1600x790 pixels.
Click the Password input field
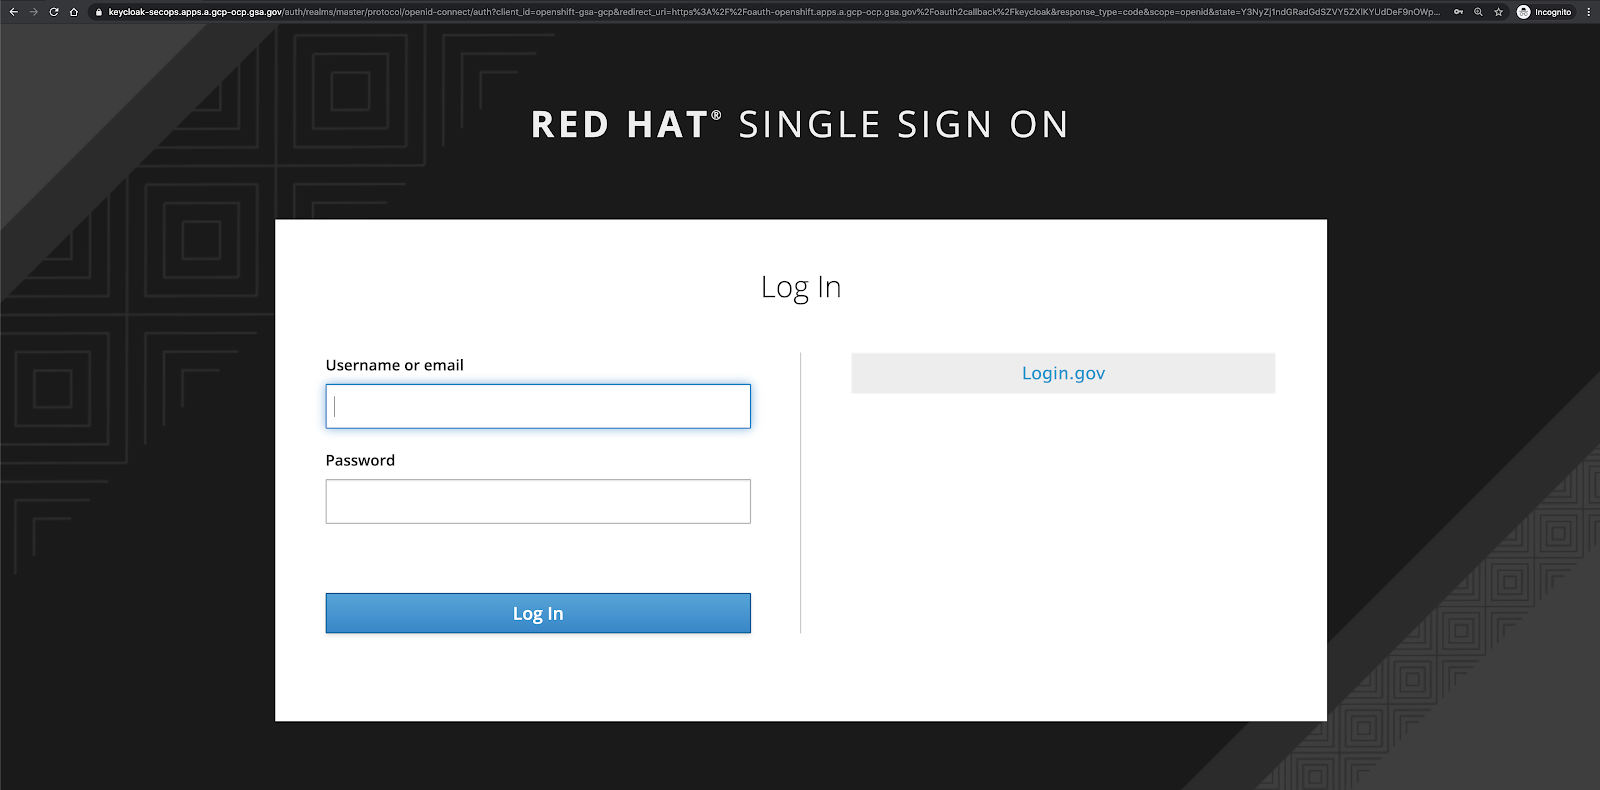click(538, 501)
